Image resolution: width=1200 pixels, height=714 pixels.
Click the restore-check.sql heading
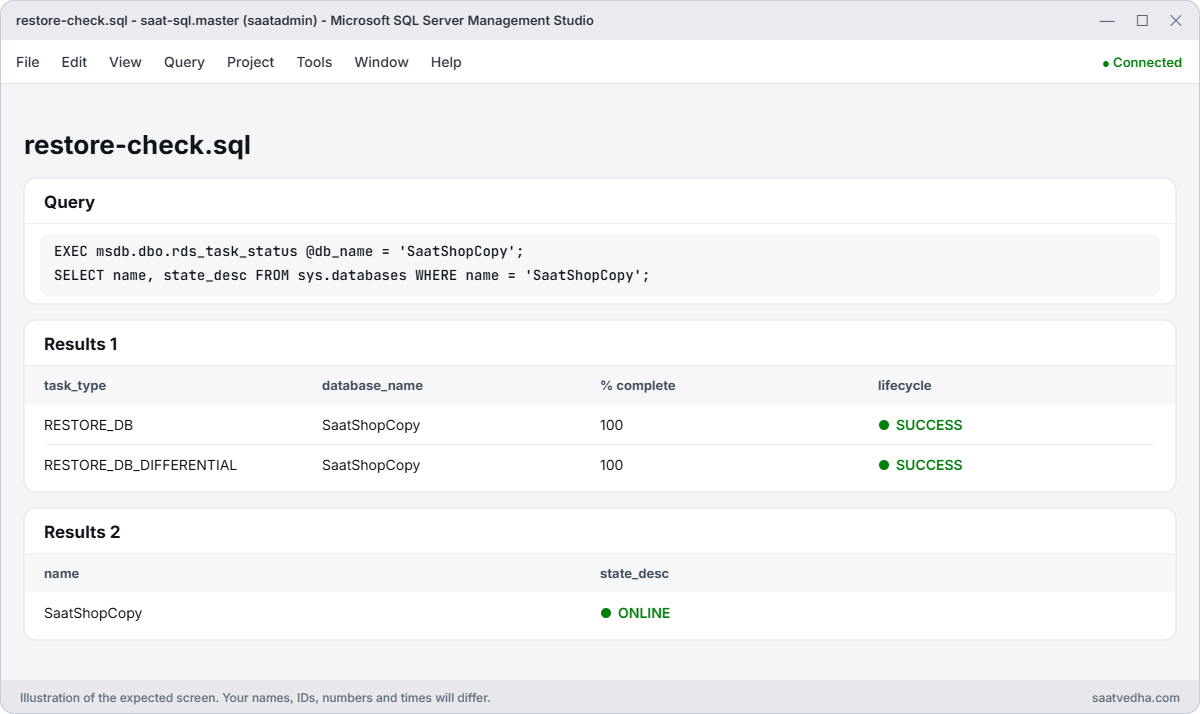(137, 145)
